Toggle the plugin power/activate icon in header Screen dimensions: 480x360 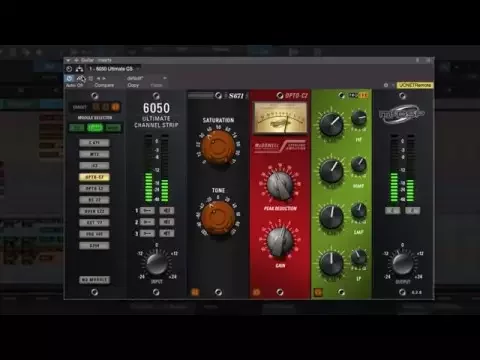click(x=69, y=69)
